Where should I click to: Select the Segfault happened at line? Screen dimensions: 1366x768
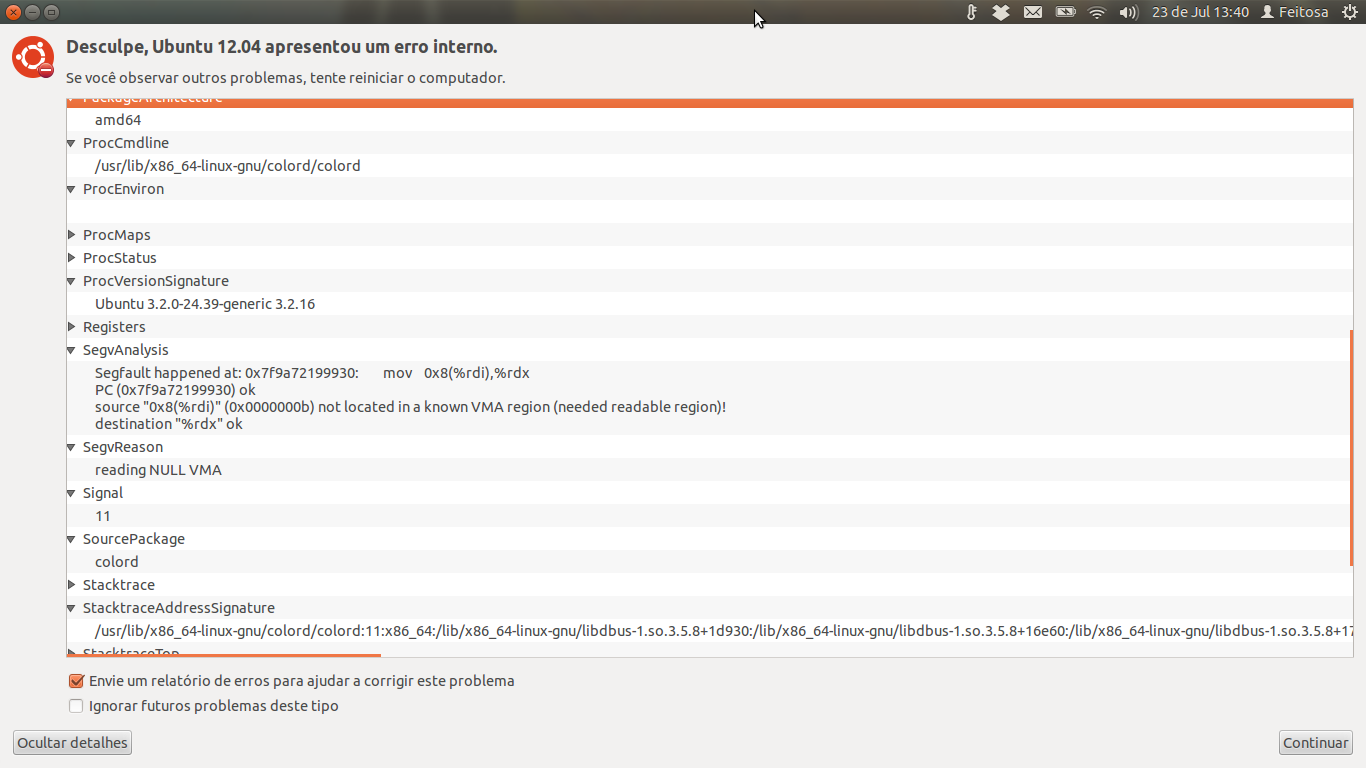pyautogui.click(x=312, y=373)
